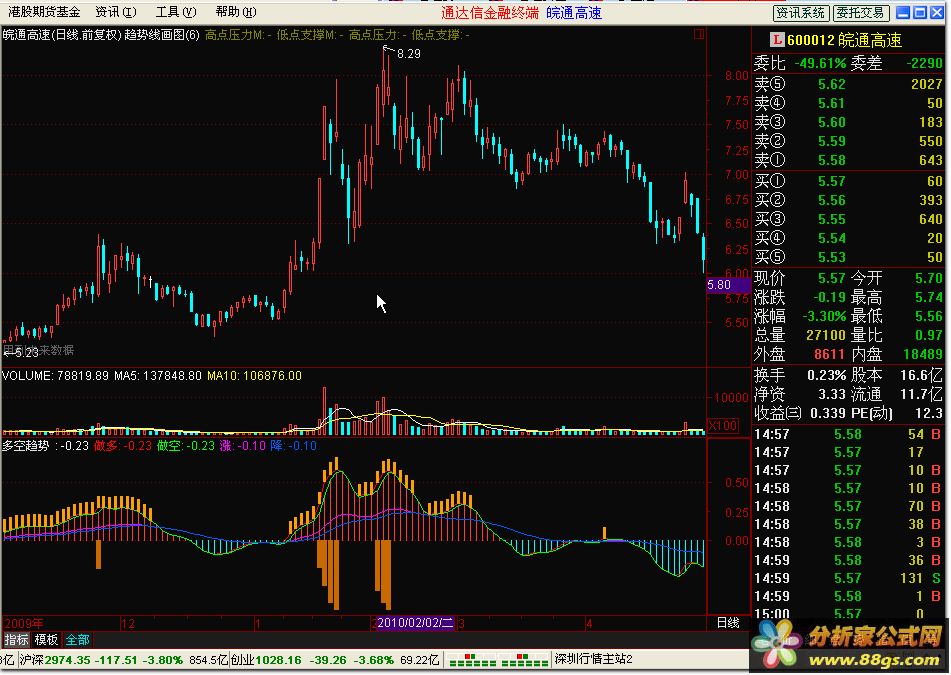This screenshot has height=675, width=951.
Task: Open the 港股期货基金 menu
Action: [x=44, y=12]
